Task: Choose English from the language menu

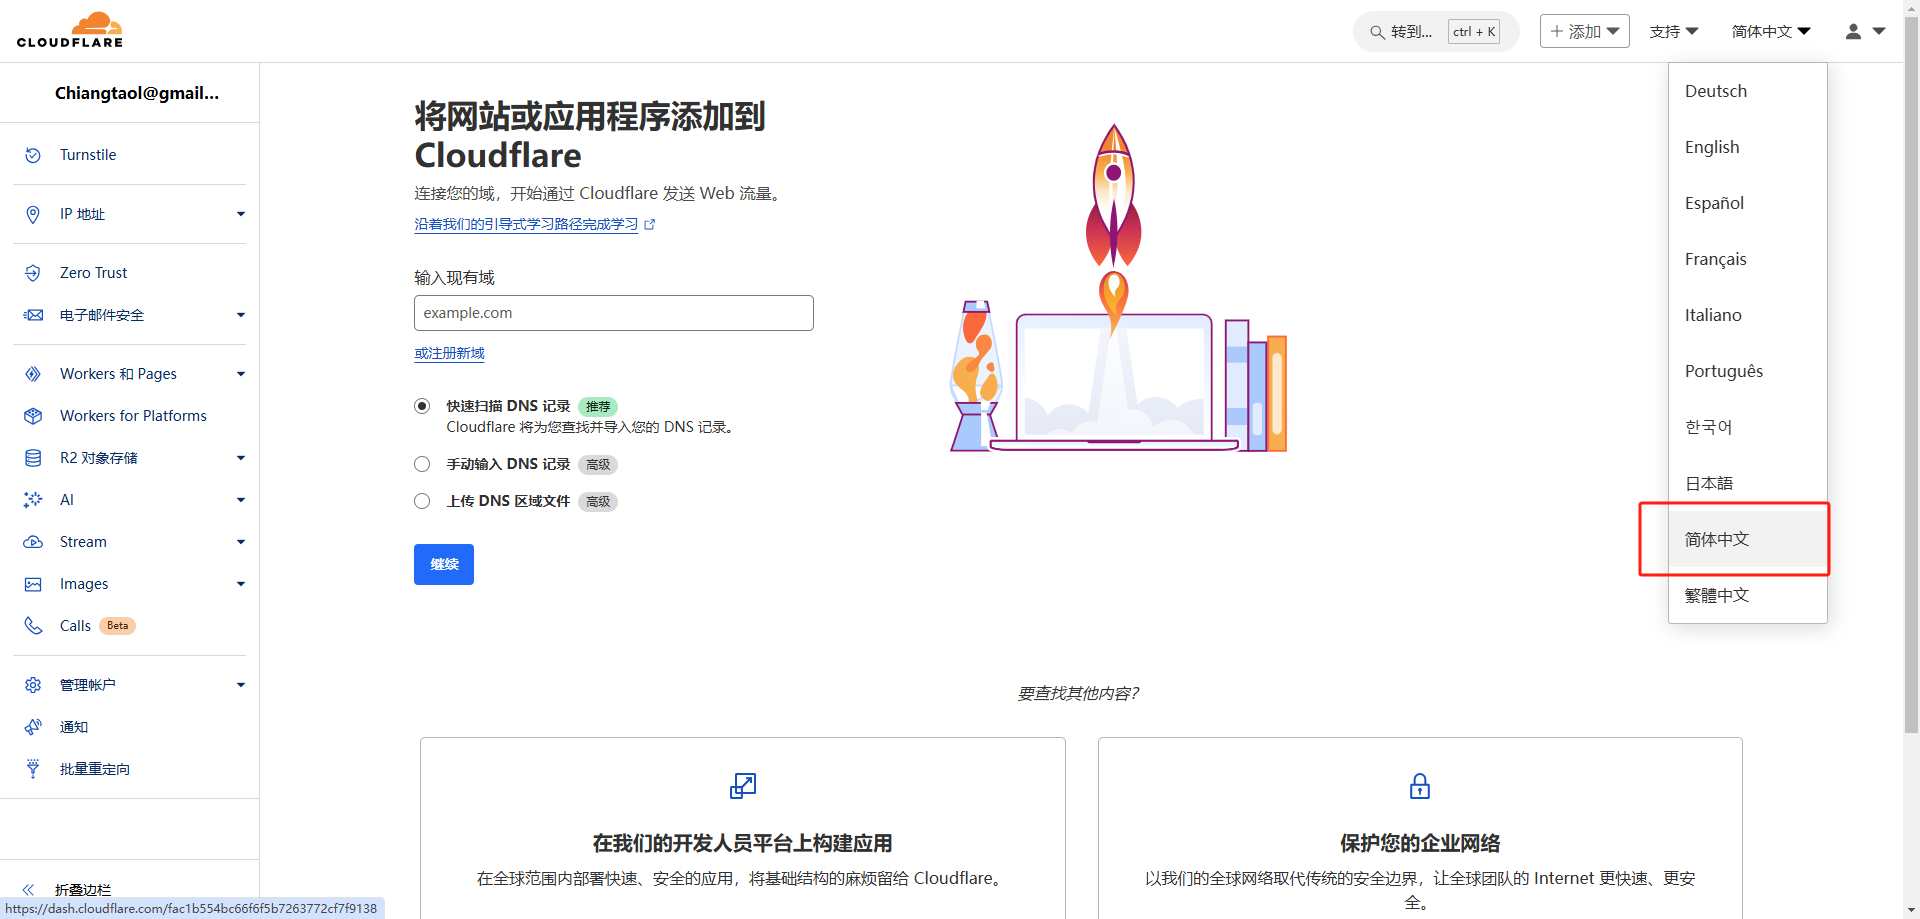Action: [1712, 147]
